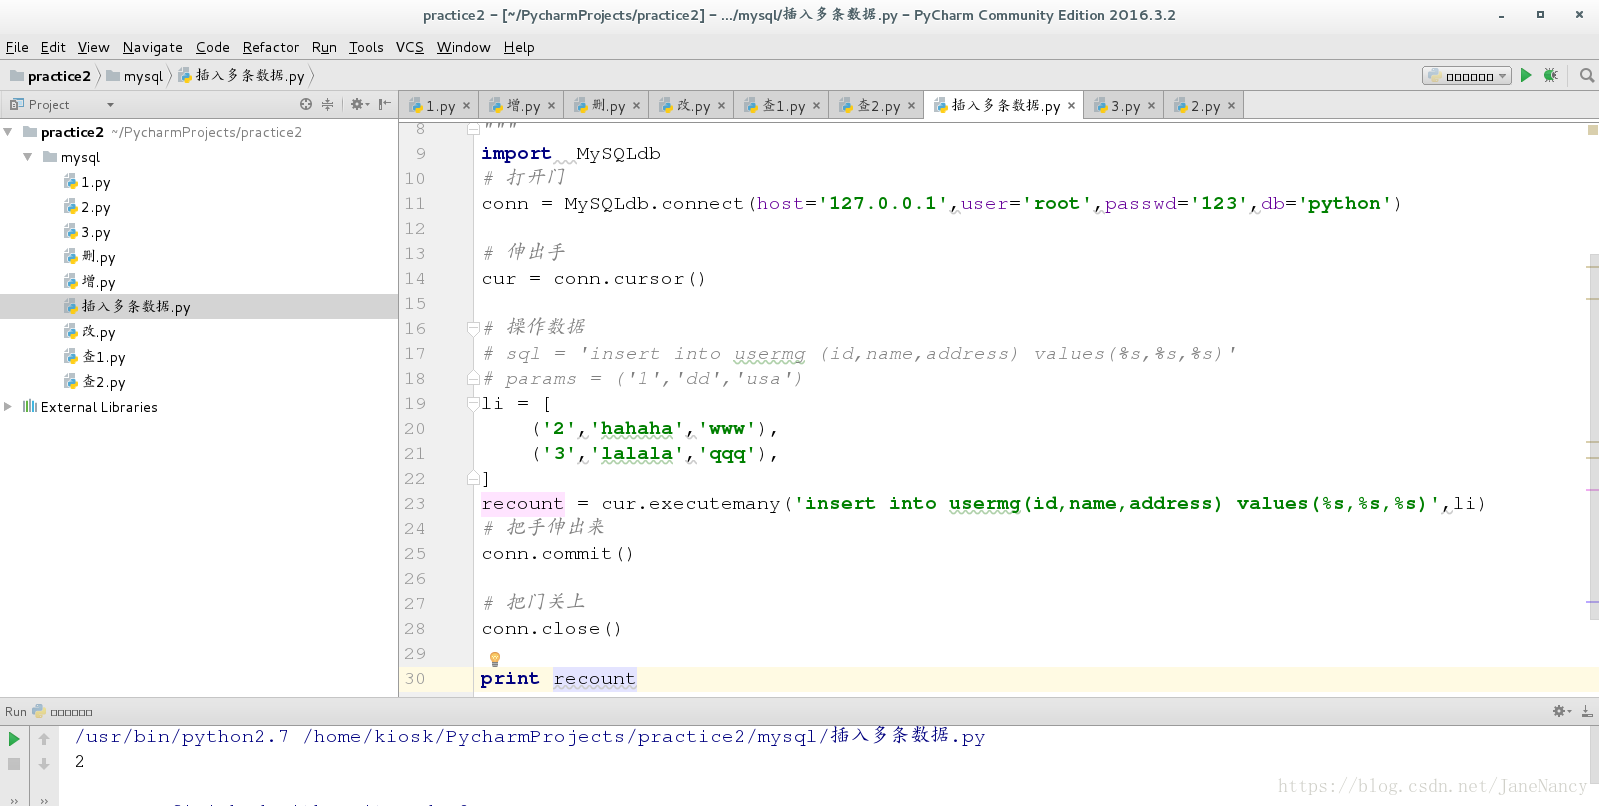Fold the comment block at line 16

[x=473, y=328]
